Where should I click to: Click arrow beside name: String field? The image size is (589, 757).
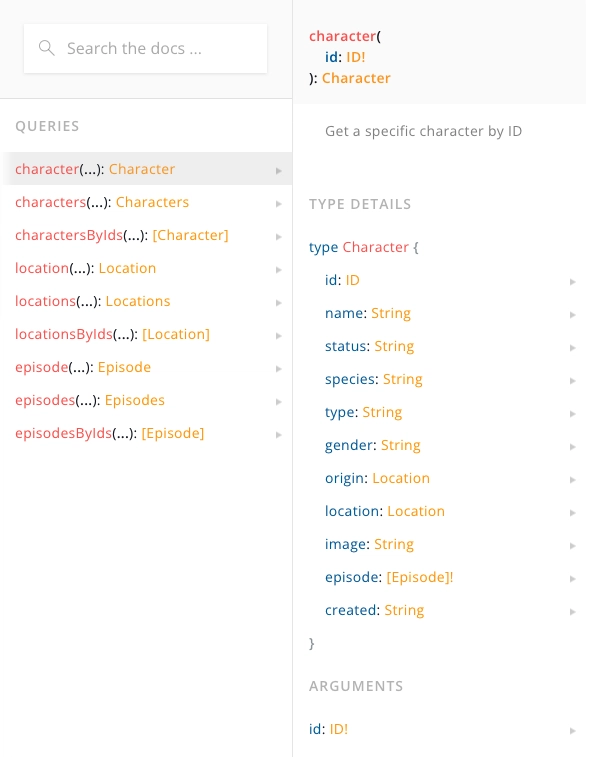tap(573, 315)
